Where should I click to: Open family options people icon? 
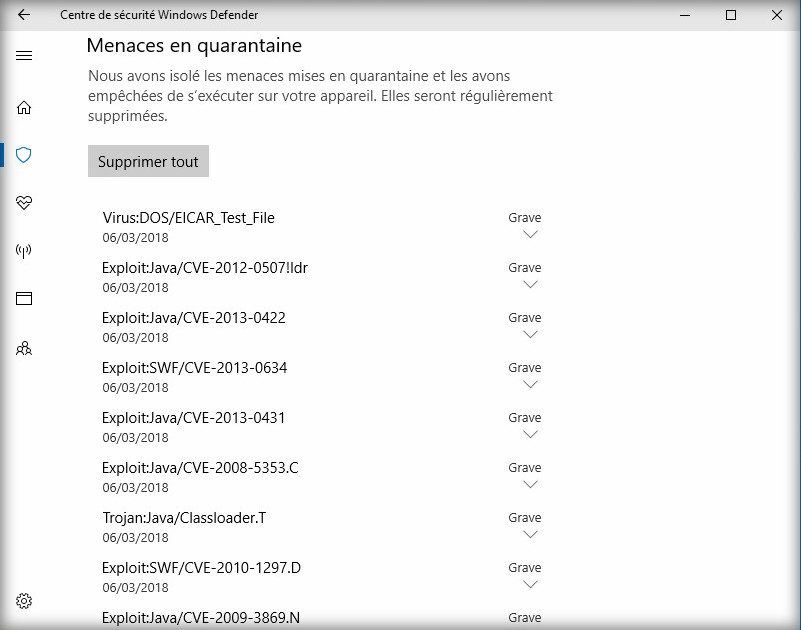[x=24, y=349]
